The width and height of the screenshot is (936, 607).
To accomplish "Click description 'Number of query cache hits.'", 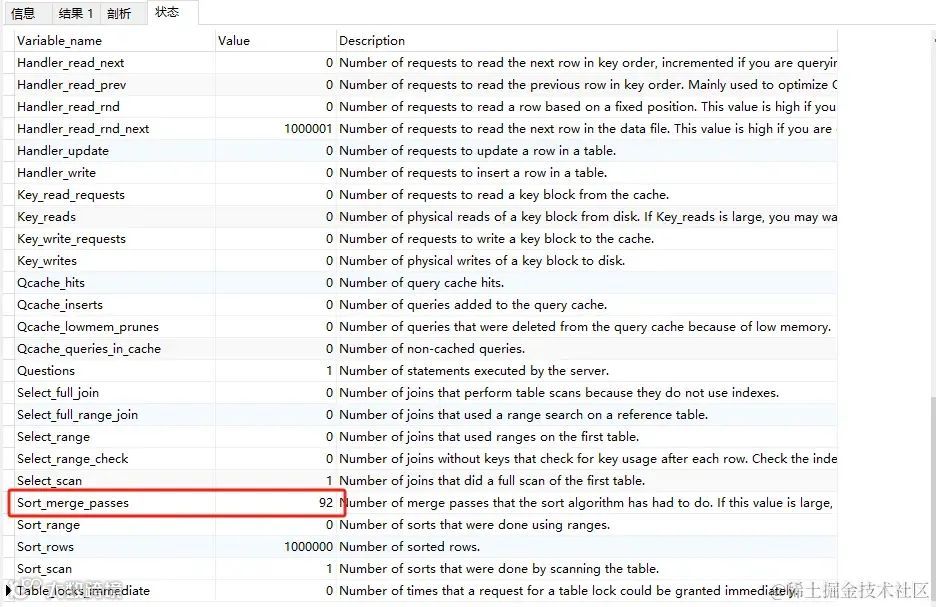I will click(421, 283).
